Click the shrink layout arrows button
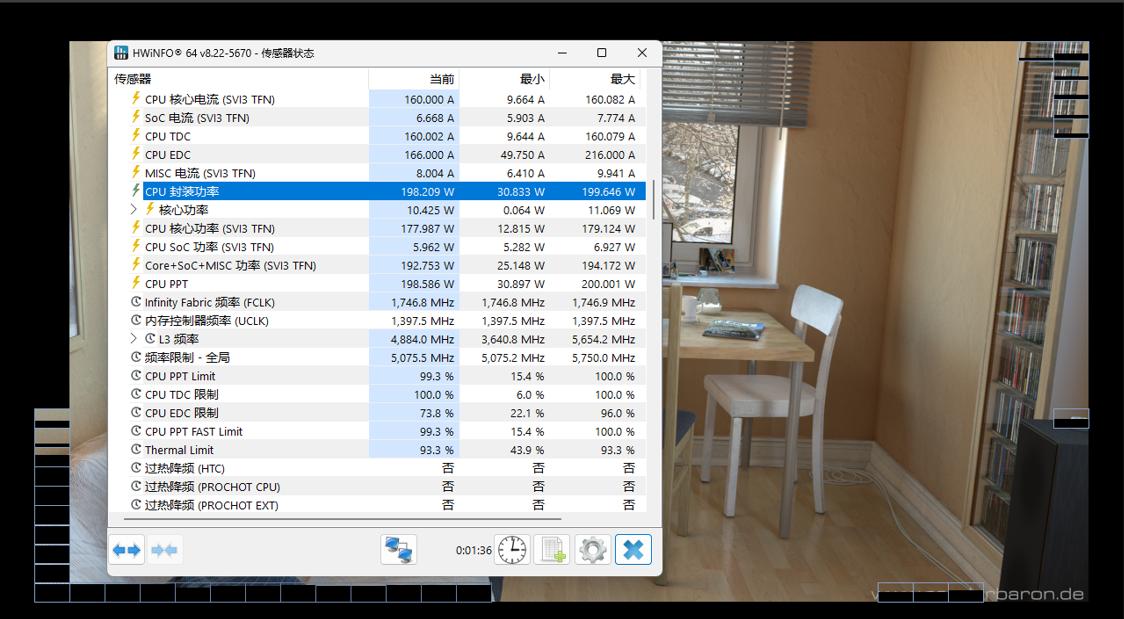1124x619 pixels. pos(164,550)
